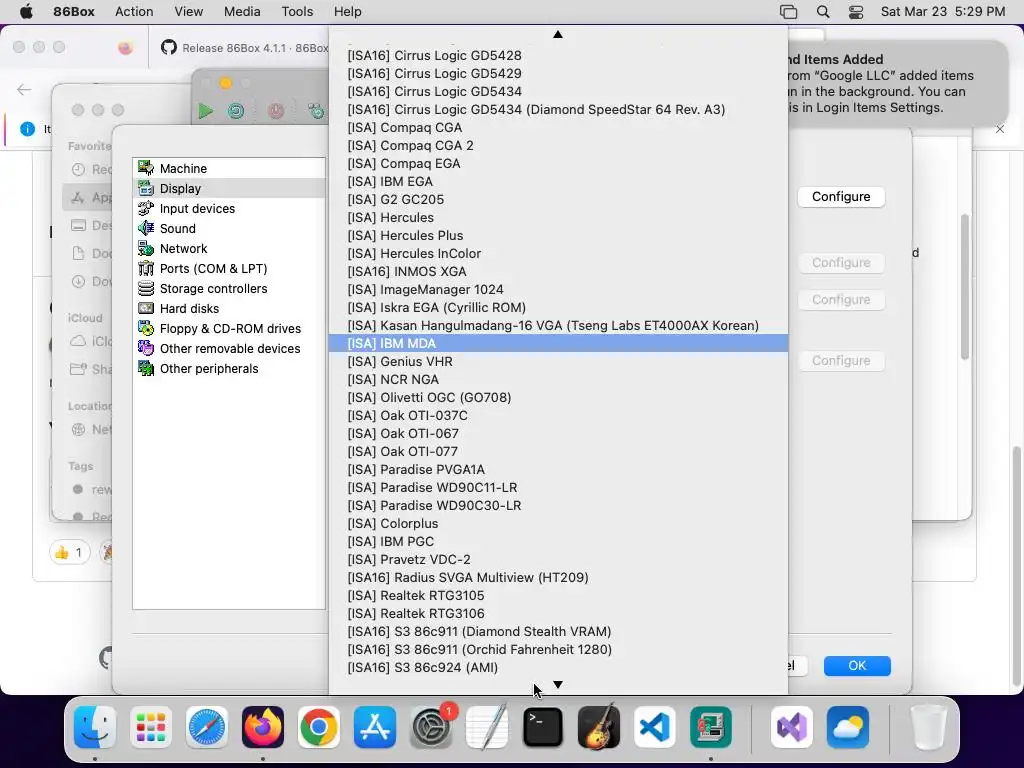This screenshot has height=768, width=1024.
Task: Open Floppy & CD-ROM drives settings
Action: pyautogui.click(x=229, y=328)
